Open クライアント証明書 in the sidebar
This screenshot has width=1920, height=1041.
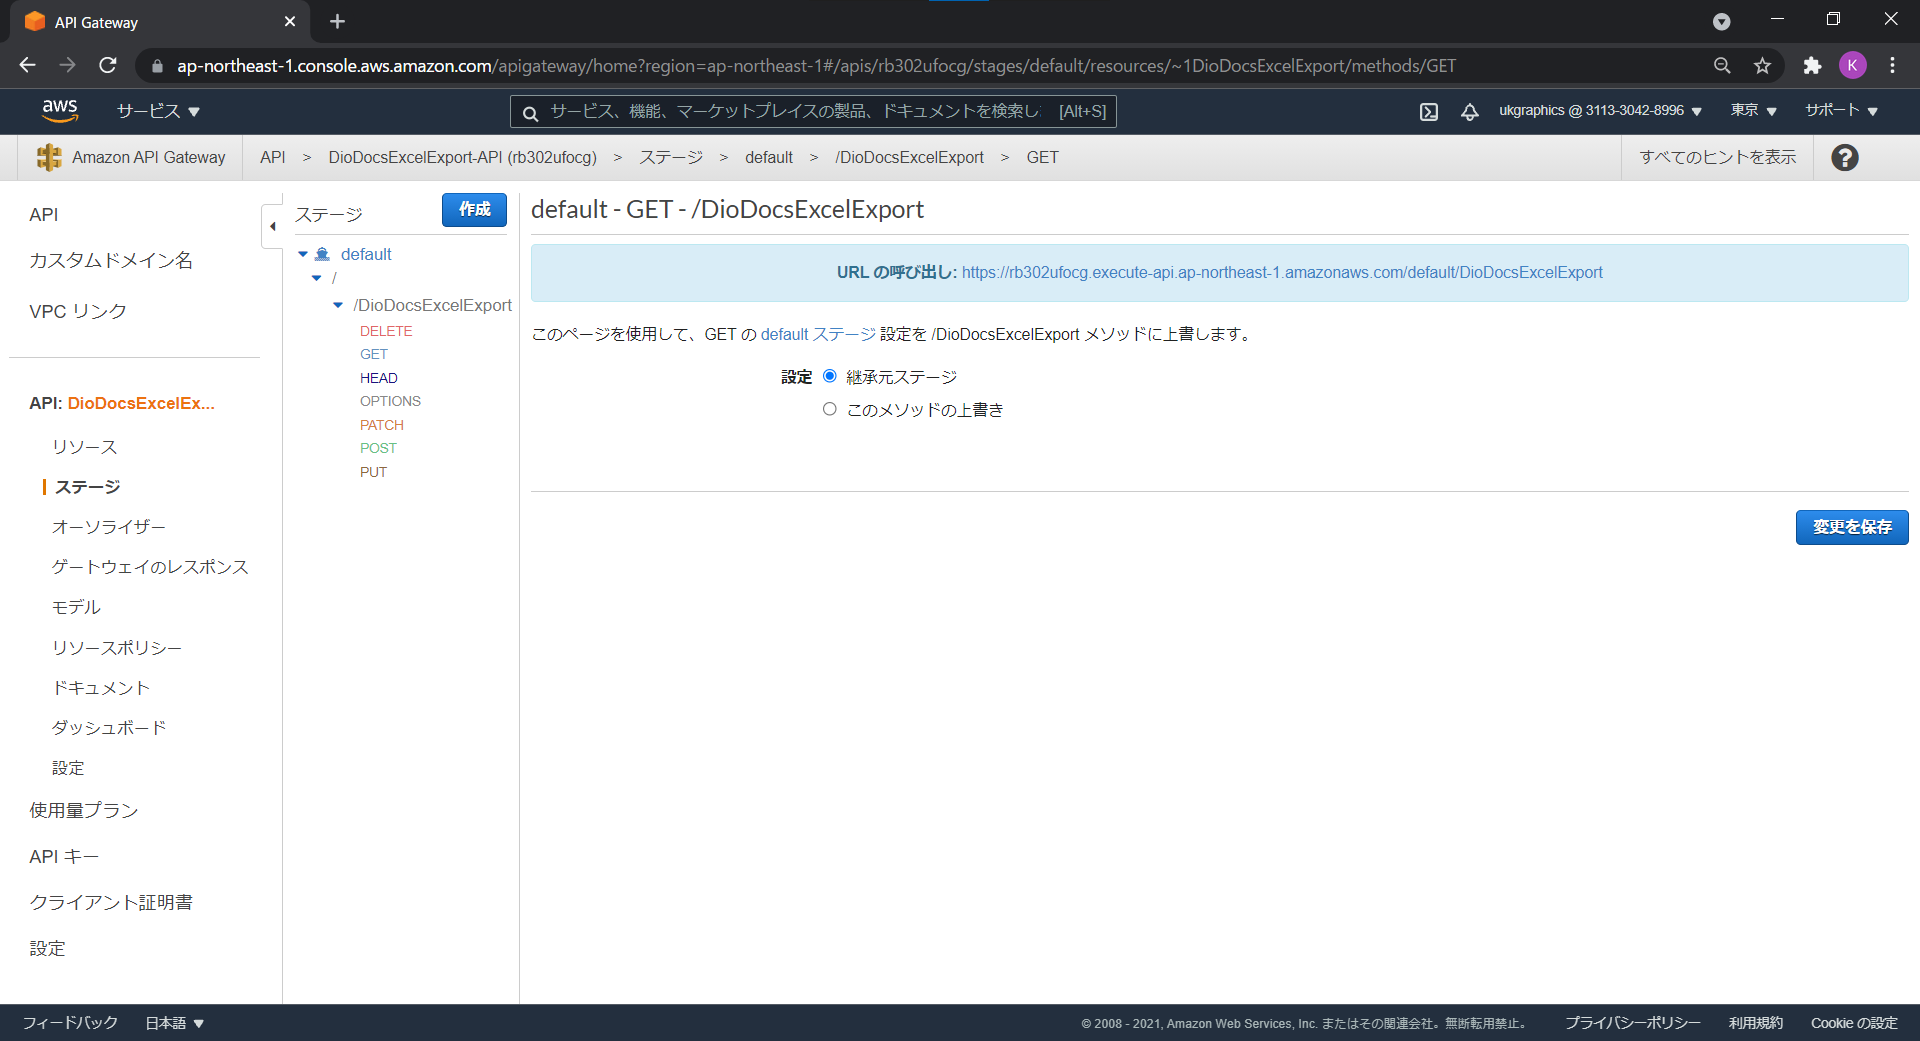click(111, 902)
